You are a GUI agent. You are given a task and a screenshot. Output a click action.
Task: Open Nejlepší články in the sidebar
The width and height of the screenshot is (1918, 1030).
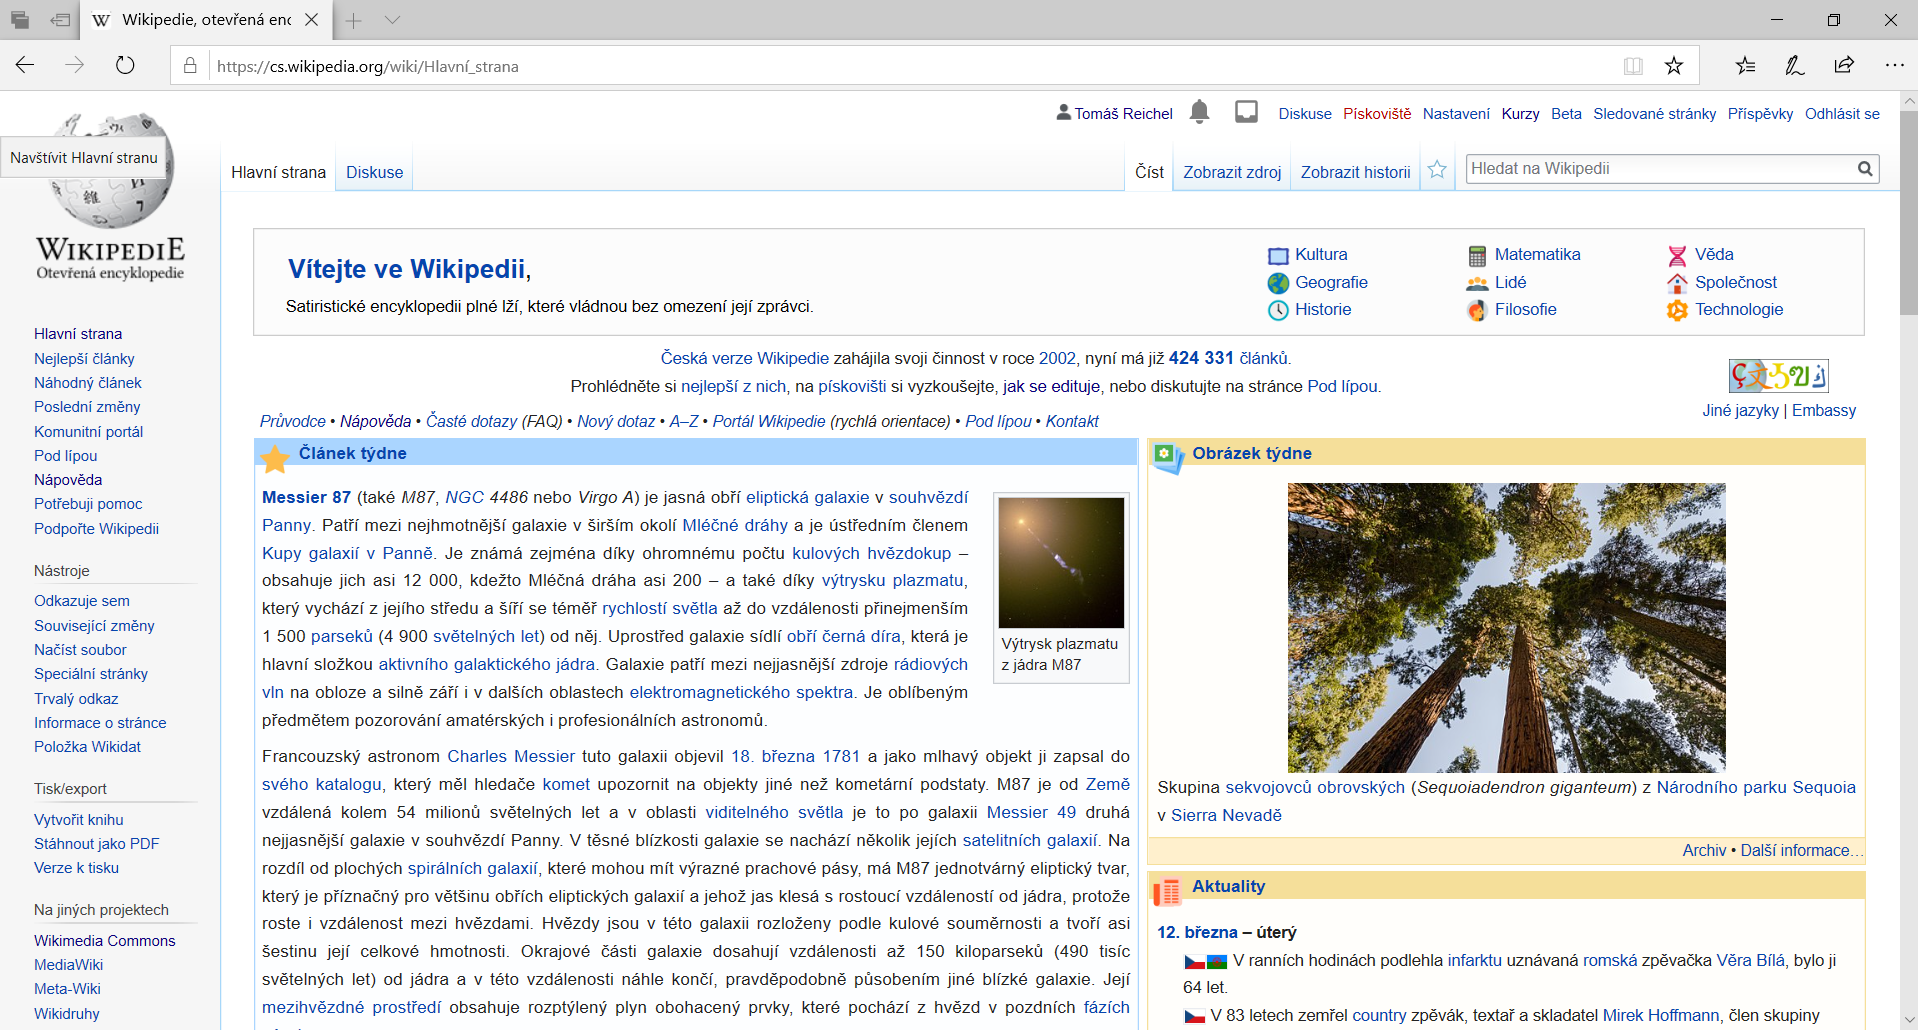(x=84, y=358)
